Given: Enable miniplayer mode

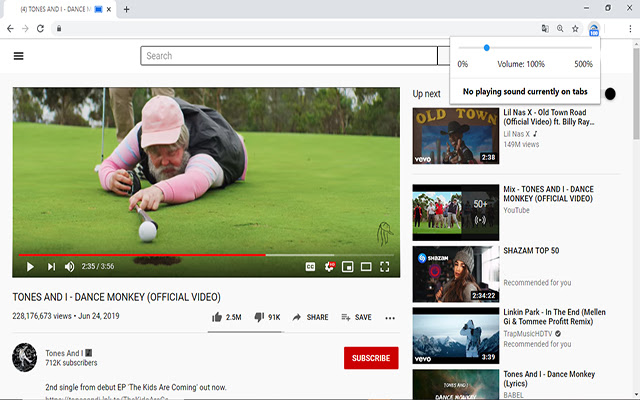Looking at the screenshot, I should [347, 267].
